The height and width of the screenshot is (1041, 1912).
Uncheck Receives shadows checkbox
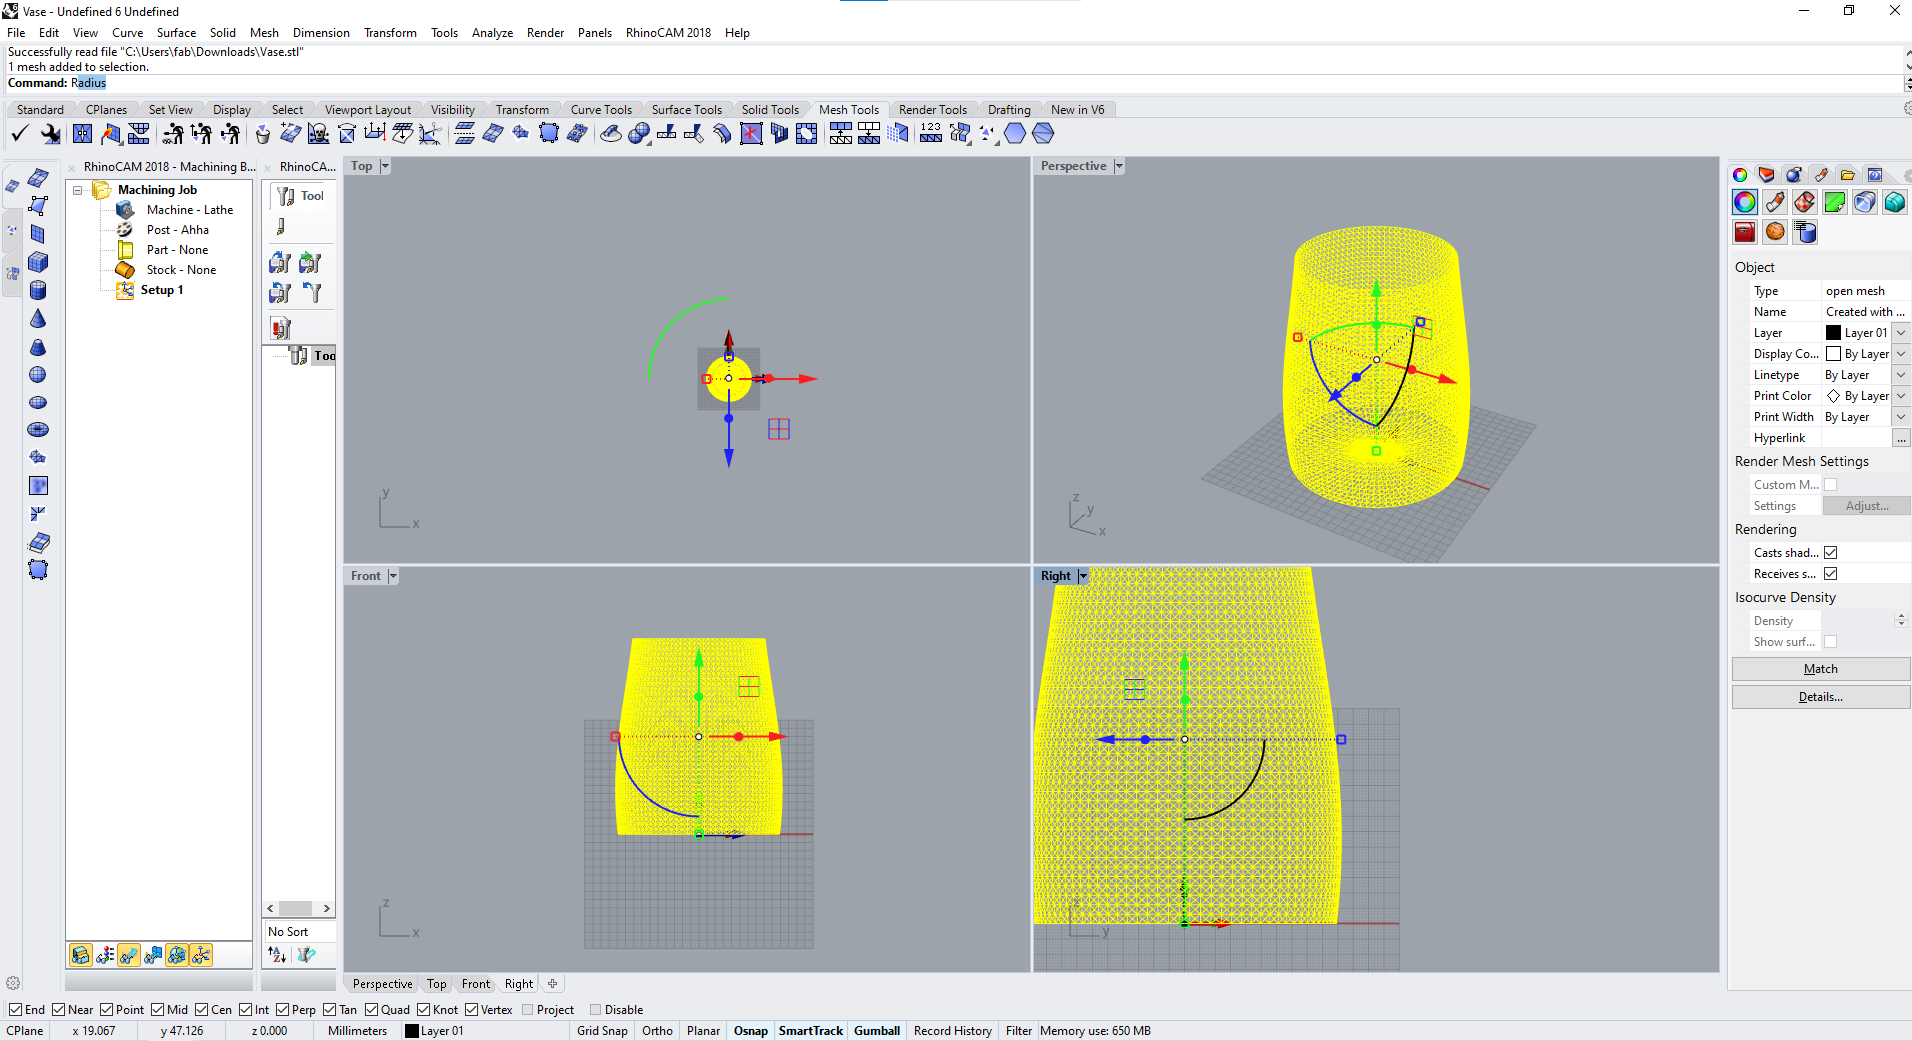1830,574
